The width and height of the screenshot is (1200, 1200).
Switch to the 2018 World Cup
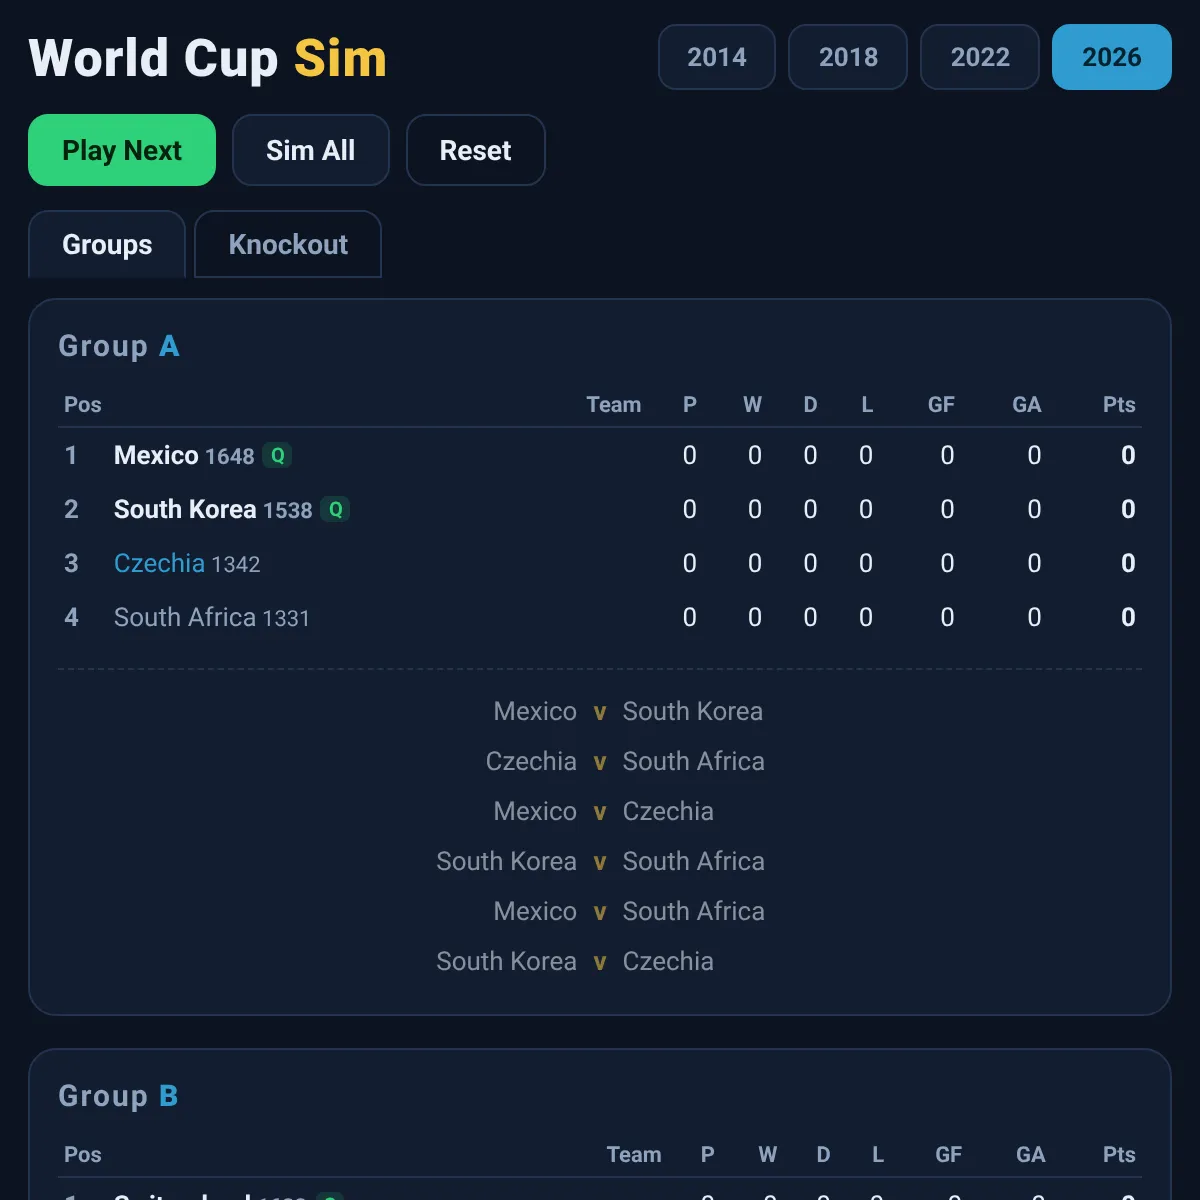pyautogui.click(x=848, y=57)
